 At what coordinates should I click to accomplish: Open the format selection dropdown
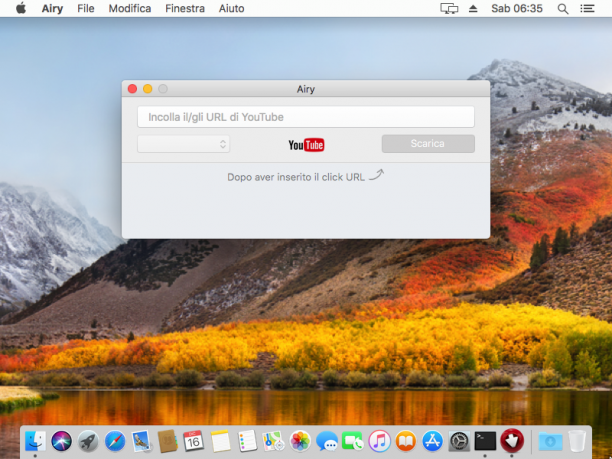(x=183, y=144)
